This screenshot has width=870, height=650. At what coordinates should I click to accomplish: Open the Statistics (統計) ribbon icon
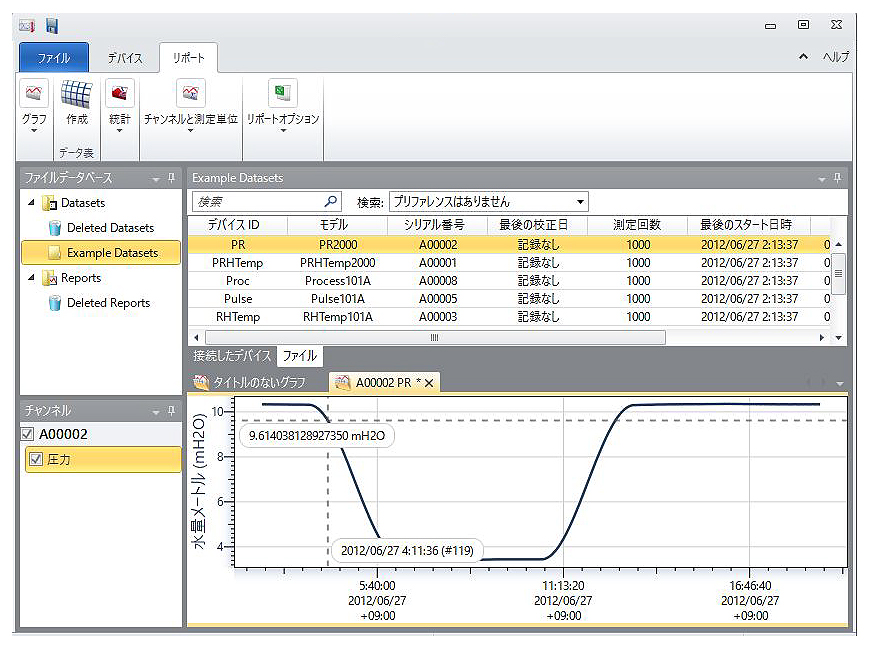pyautogui.click(x=120, y=94)
